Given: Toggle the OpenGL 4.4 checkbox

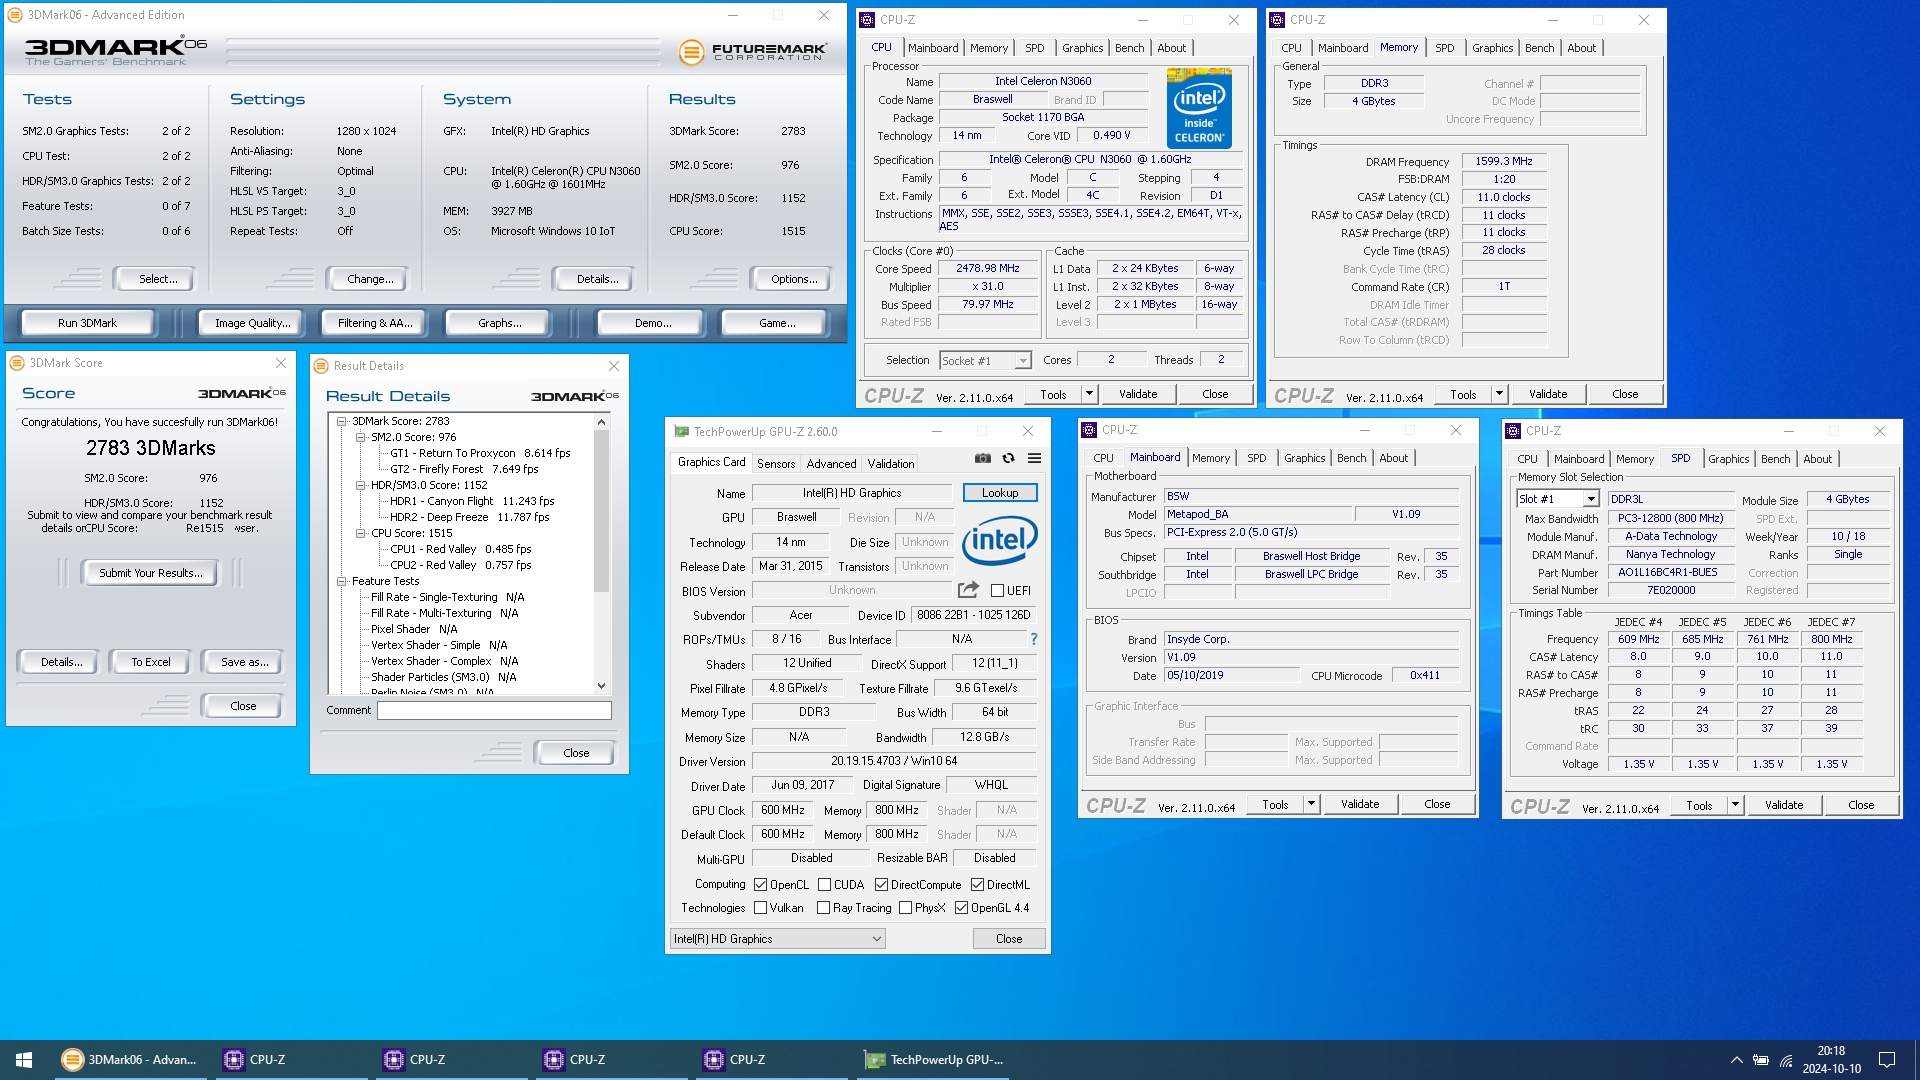Looking at the screenshot, I should click(961, 908).
